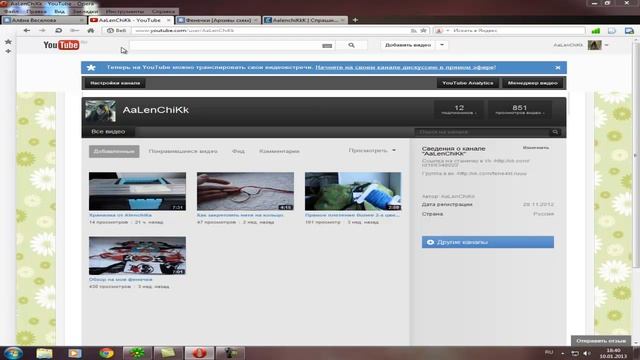Switch to the Алёна Веселова tab
This screenshot has width=640, height=360.
(x=44, y=20)
